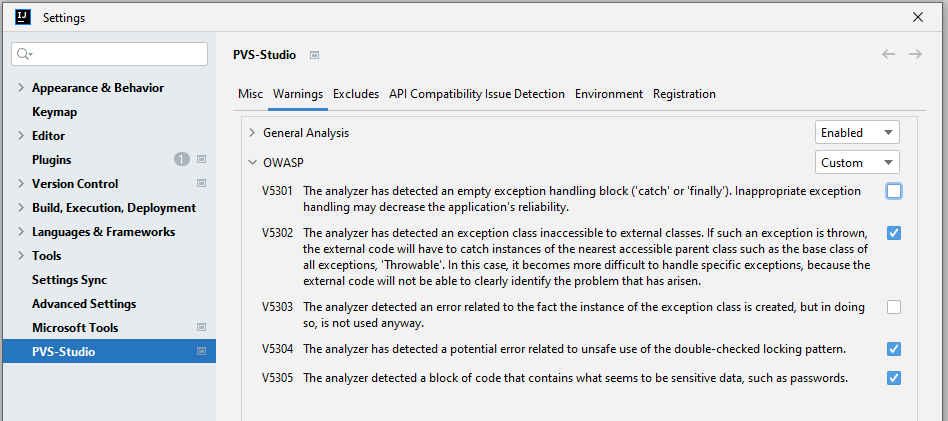948x421 pixels.
Task: Click the project icon beside Version Control
Action: click(201, 184)
